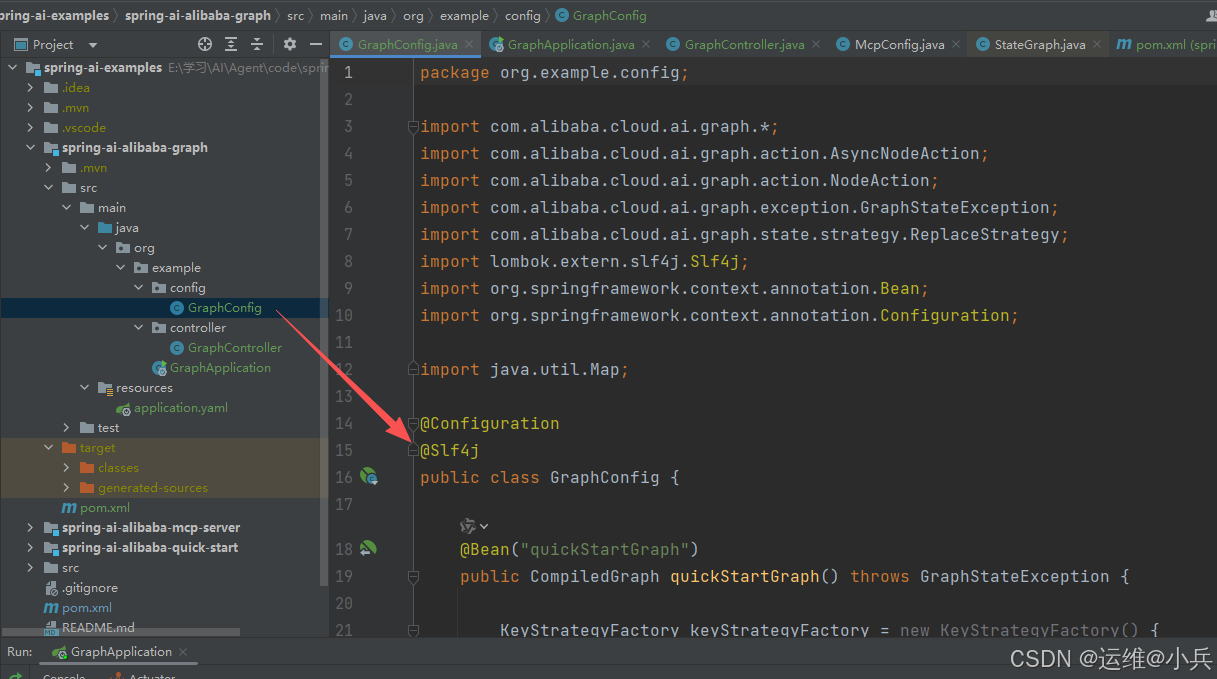The width and height of the screenshot is (1217, 679).
Task: Switch to McpConfig.java tab
Action: [899, 44]
